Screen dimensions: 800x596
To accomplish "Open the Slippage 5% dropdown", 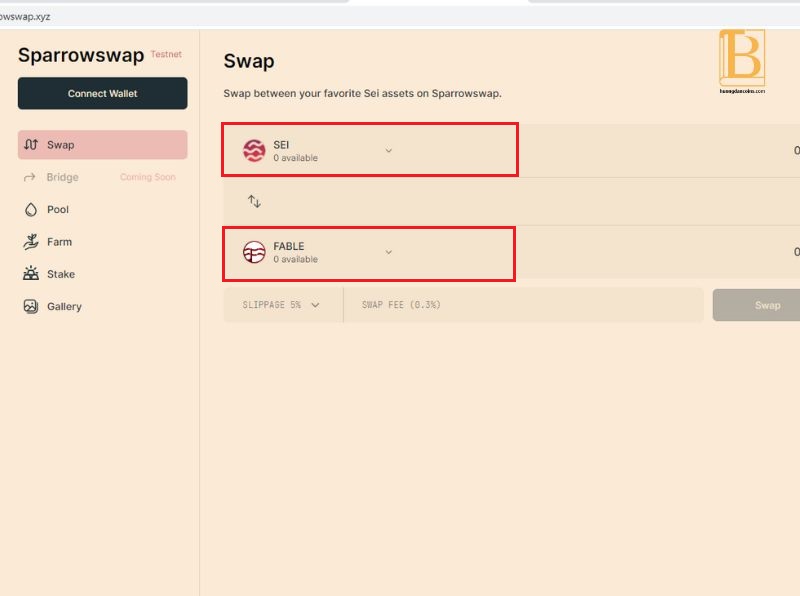I will pos(283,305).
